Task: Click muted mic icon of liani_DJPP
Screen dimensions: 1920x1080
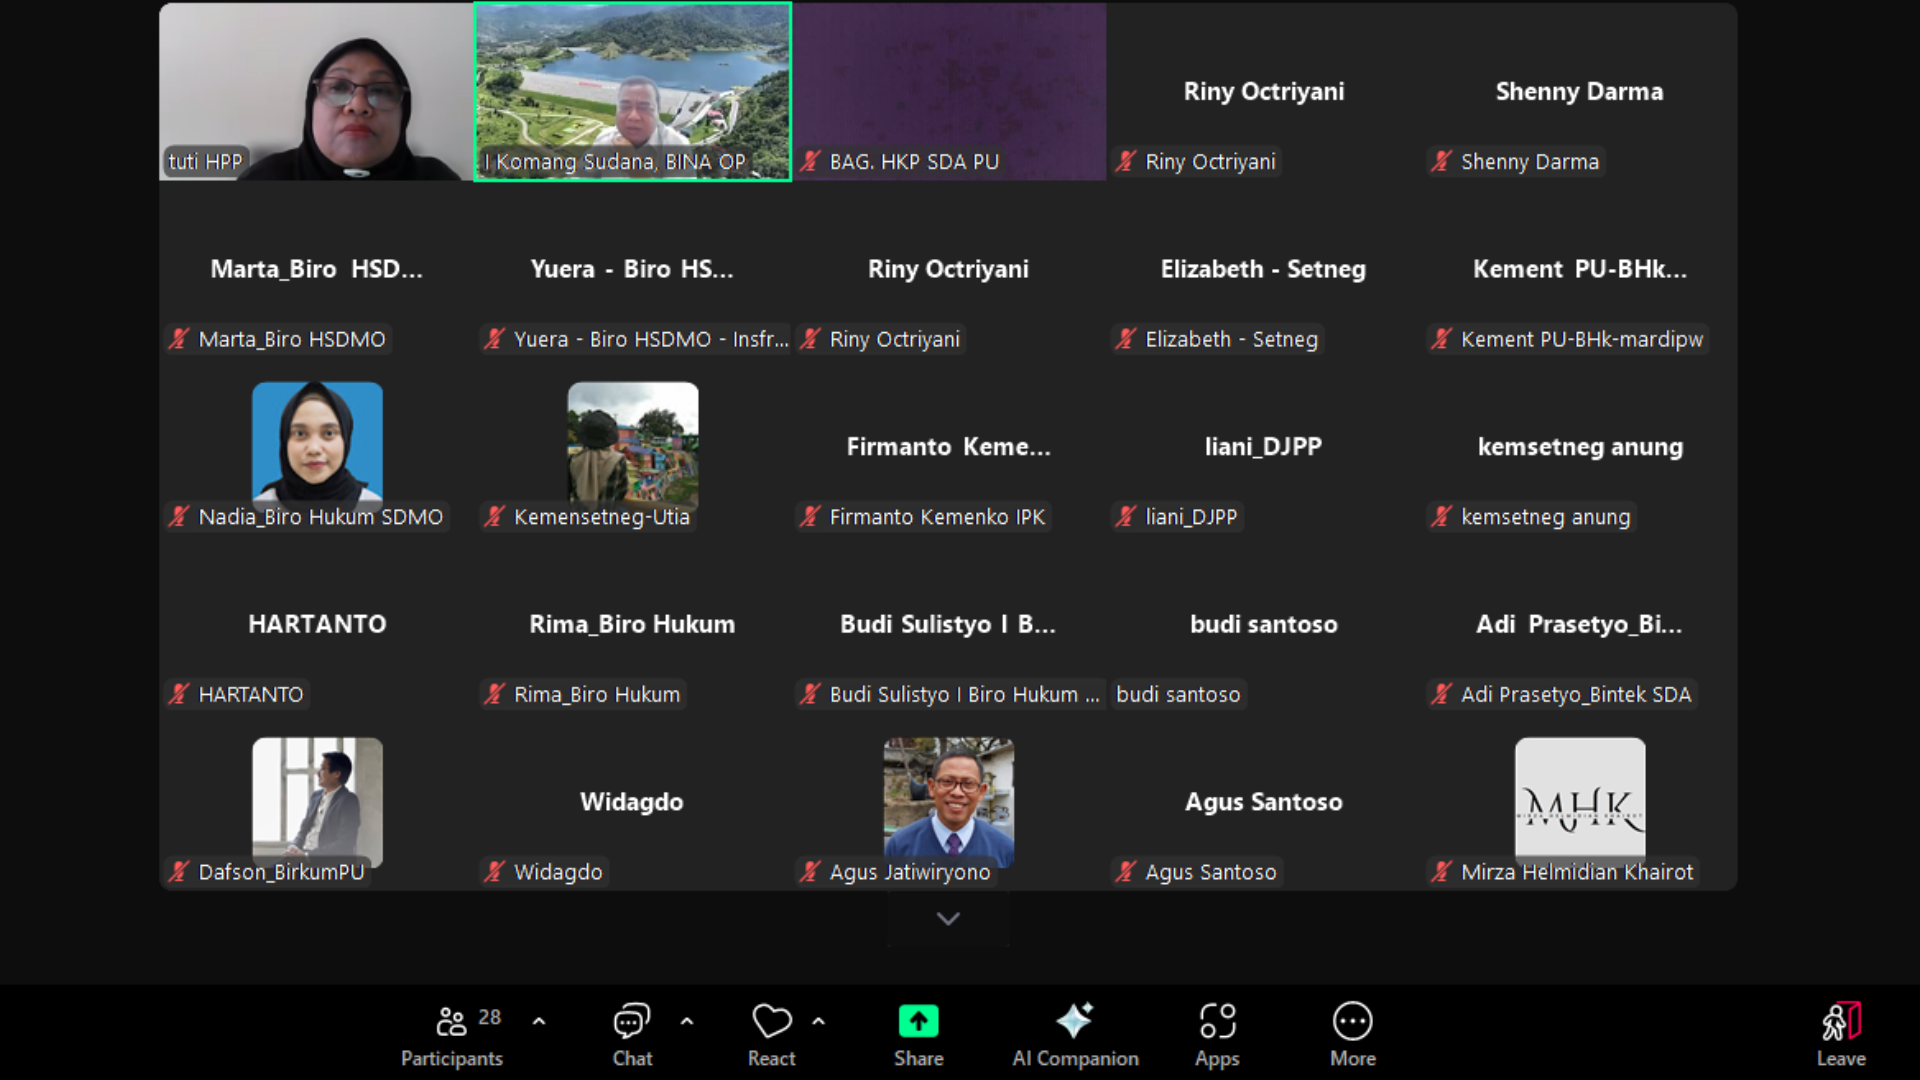Action: pyautogui.click(x=1126, y=516)
